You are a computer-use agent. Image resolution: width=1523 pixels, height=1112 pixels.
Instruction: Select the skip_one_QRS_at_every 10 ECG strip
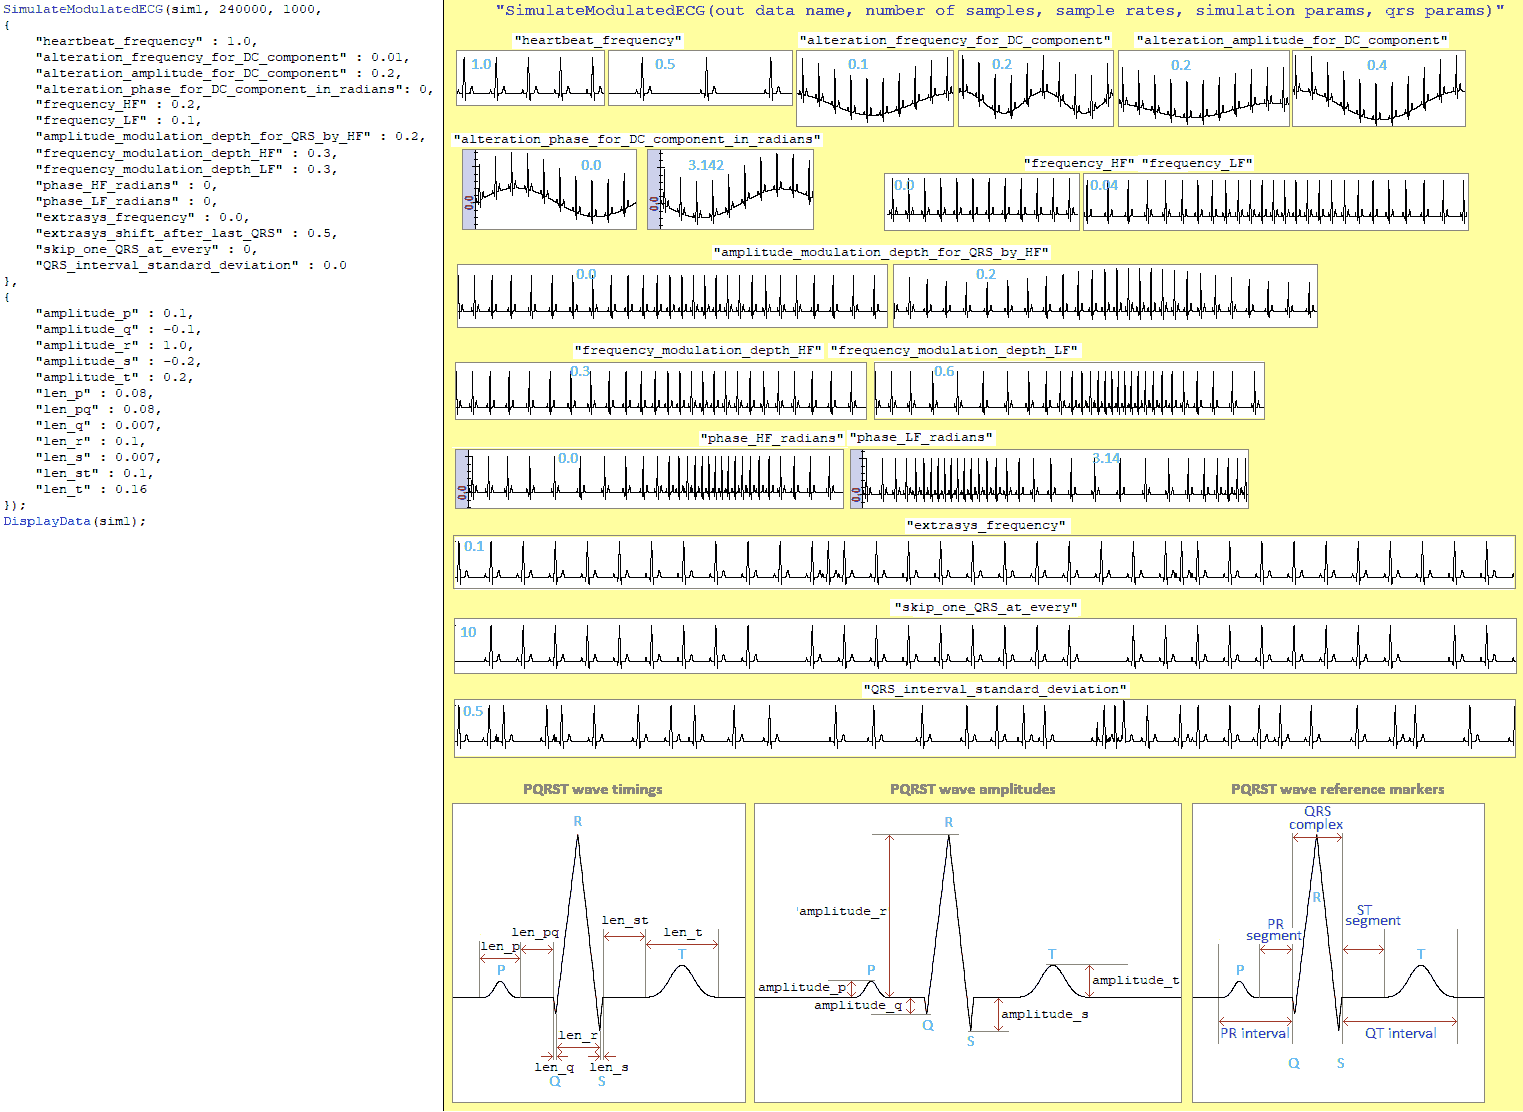click(x=984, y=646)
